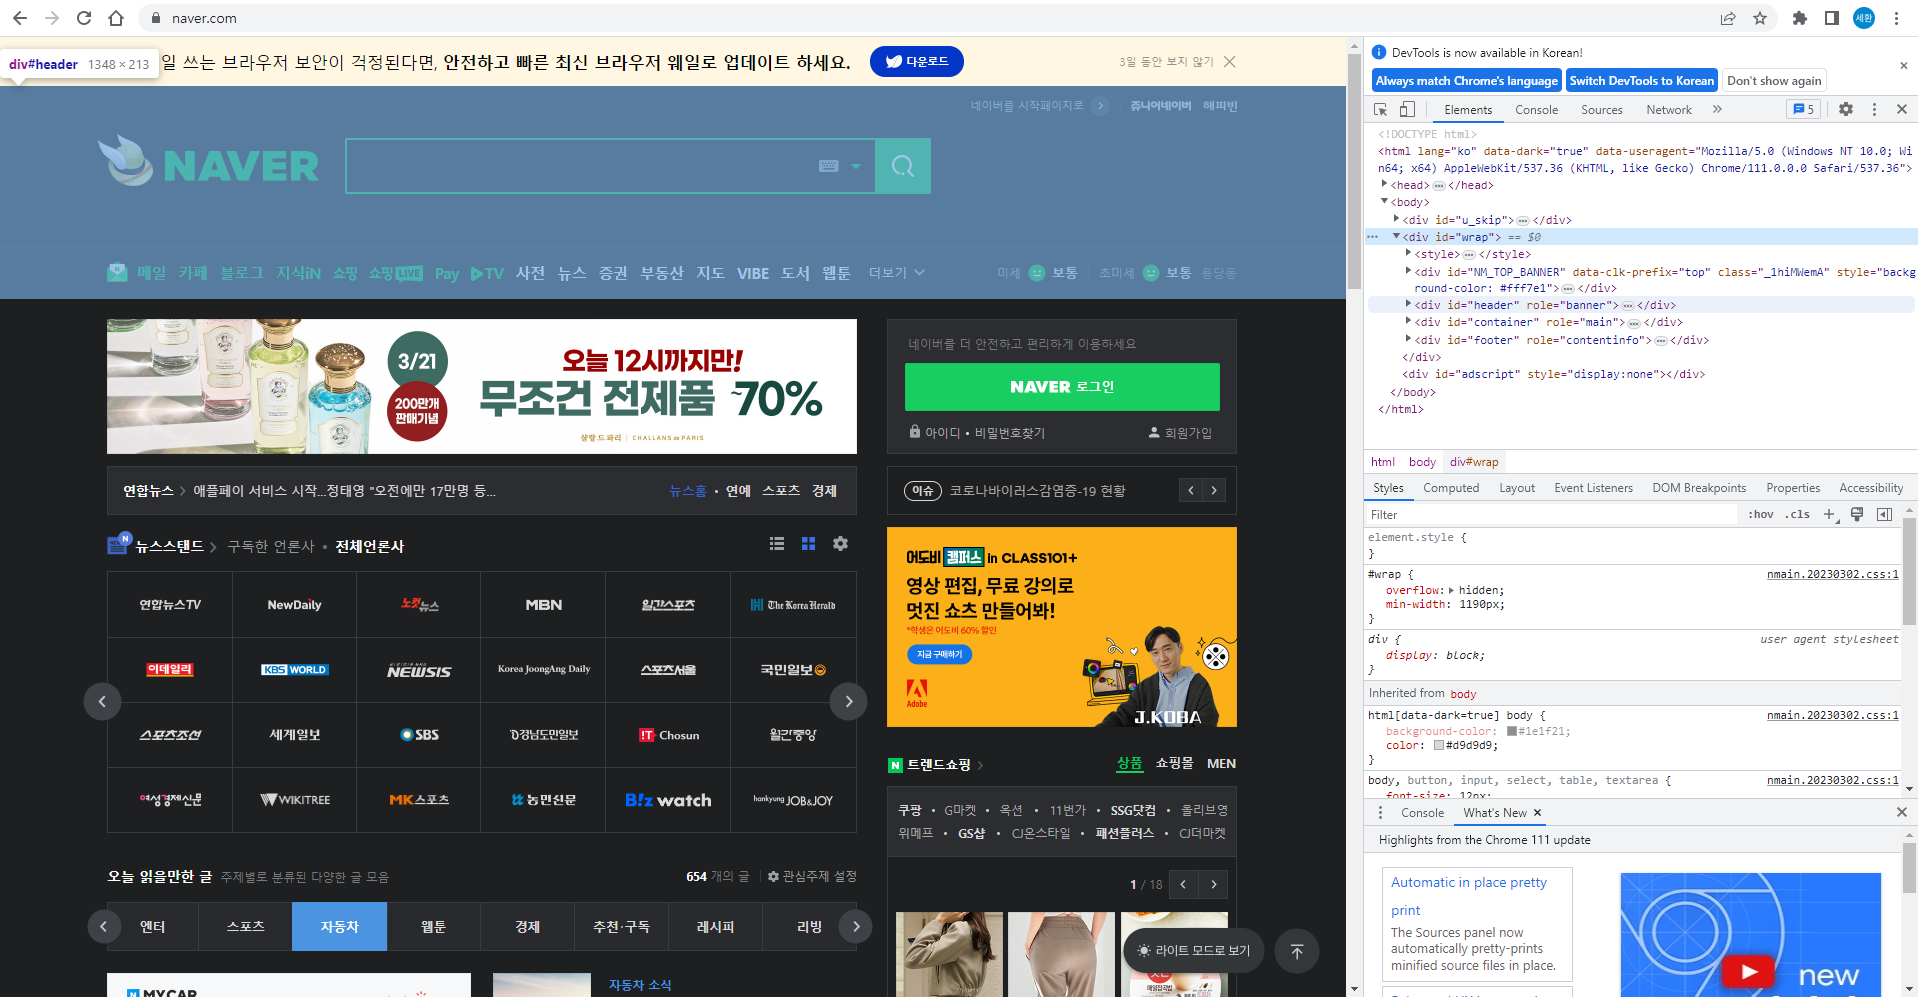Expand search box autocomplete dropdown arrow
Image resolution: width=1918 pixels, height=997 pixels.
tap(856, 166)
